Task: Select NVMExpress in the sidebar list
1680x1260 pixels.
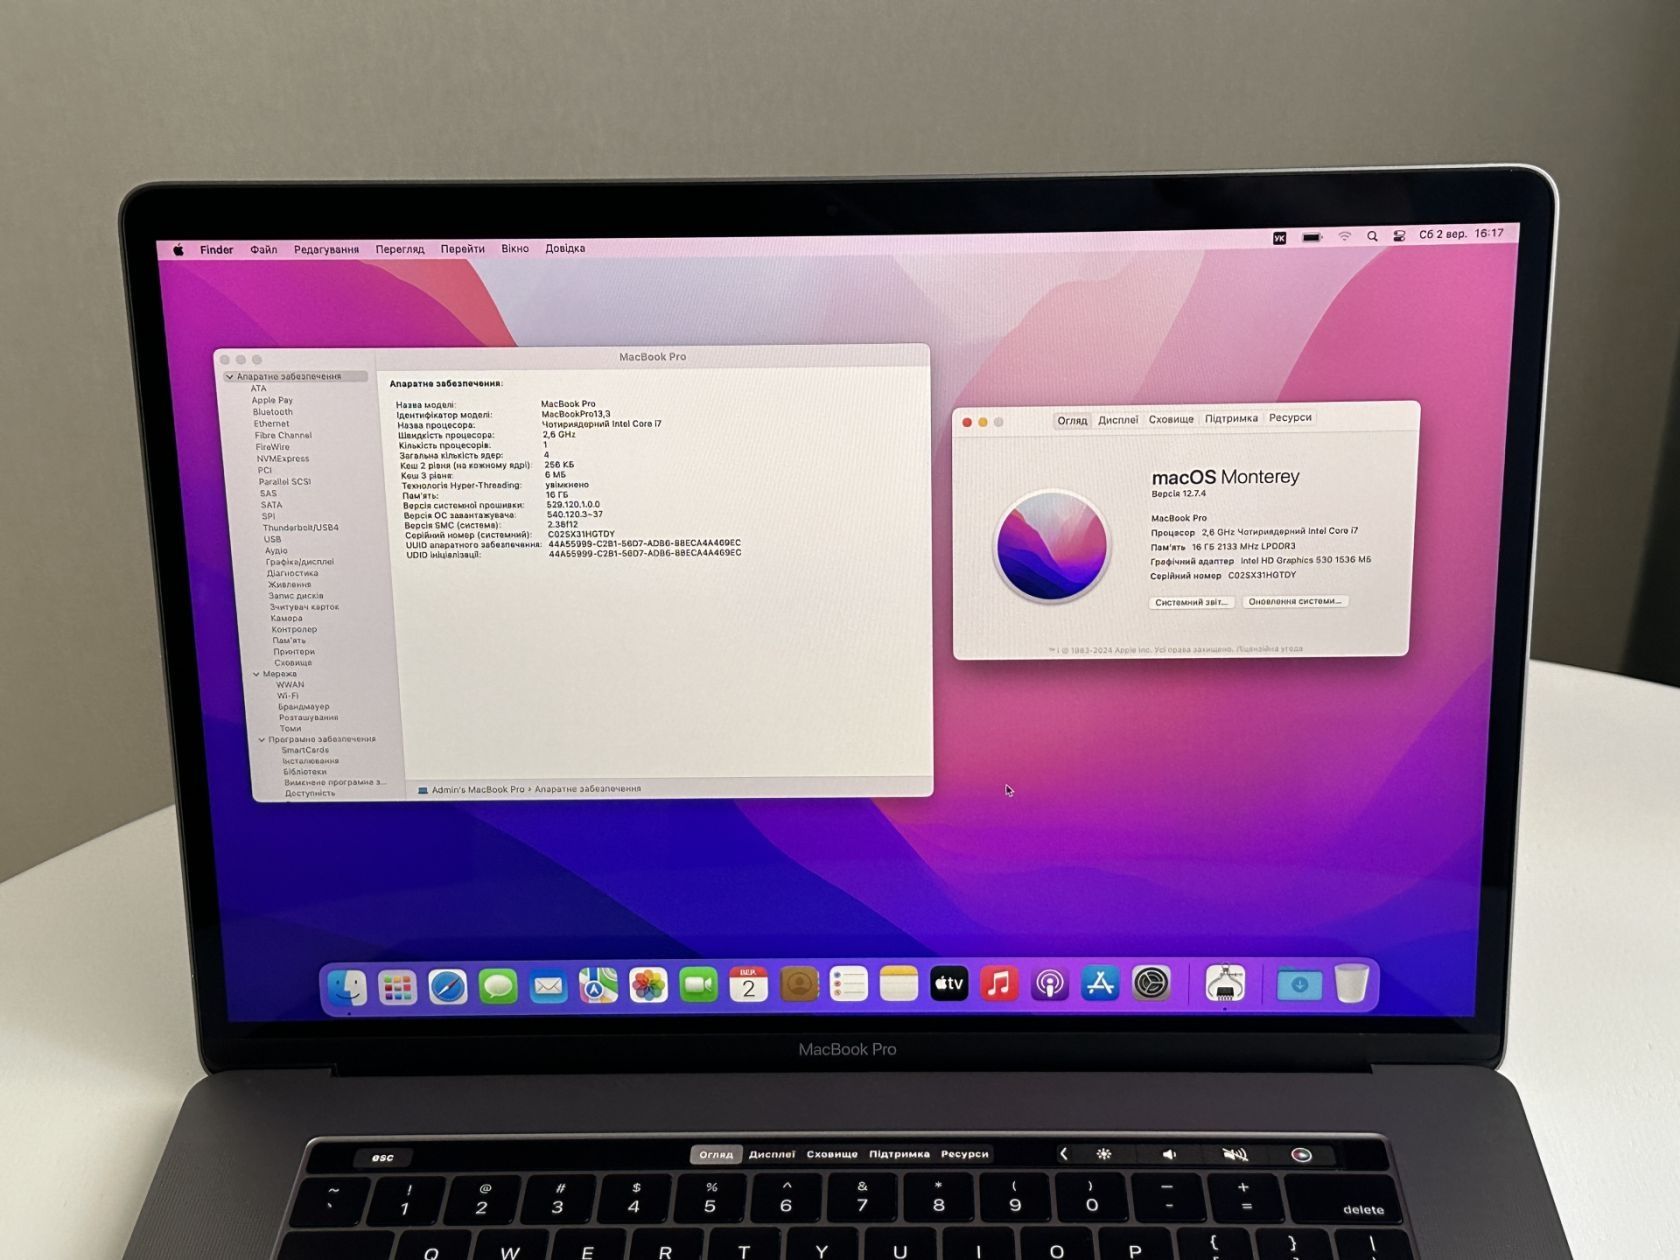Action: pyautogui.click(x=283, y=459)
